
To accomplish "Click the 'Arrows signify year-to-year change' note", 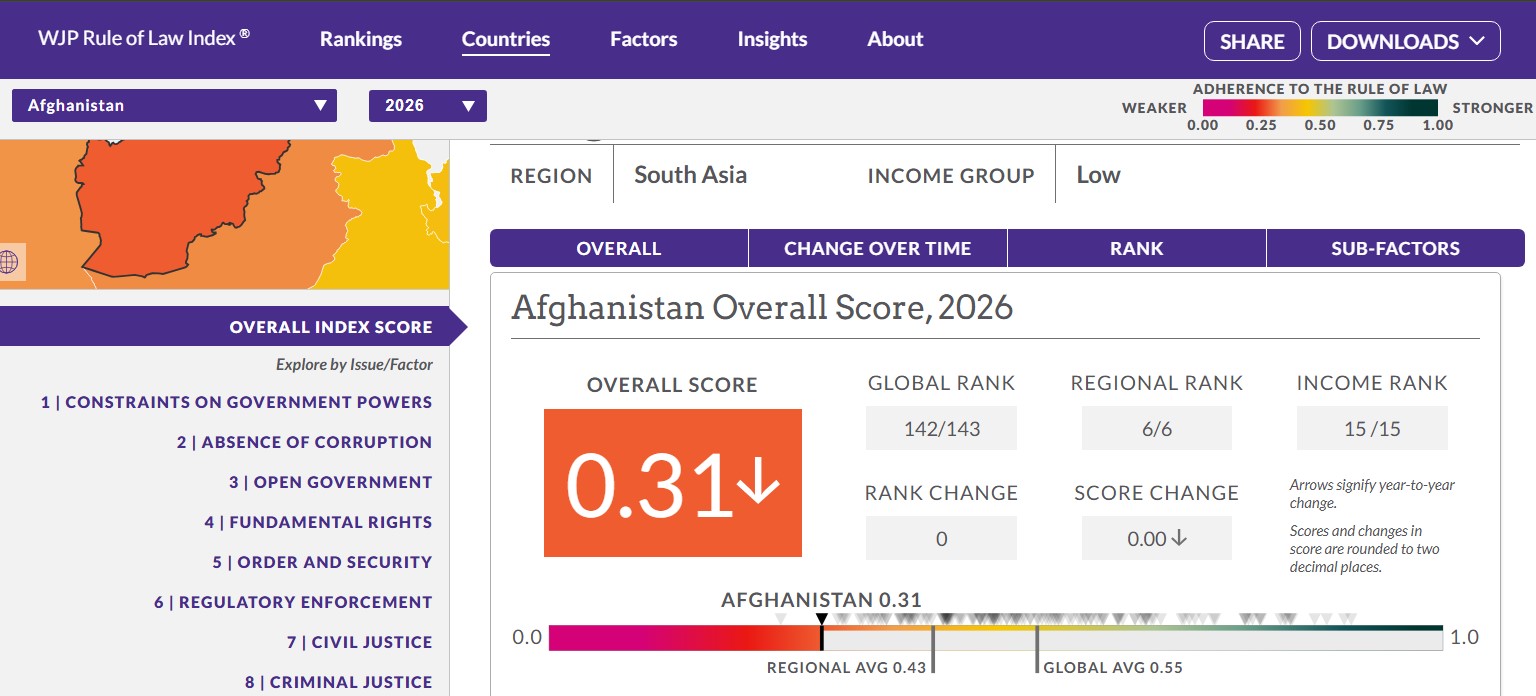I will coord(1372,494).
